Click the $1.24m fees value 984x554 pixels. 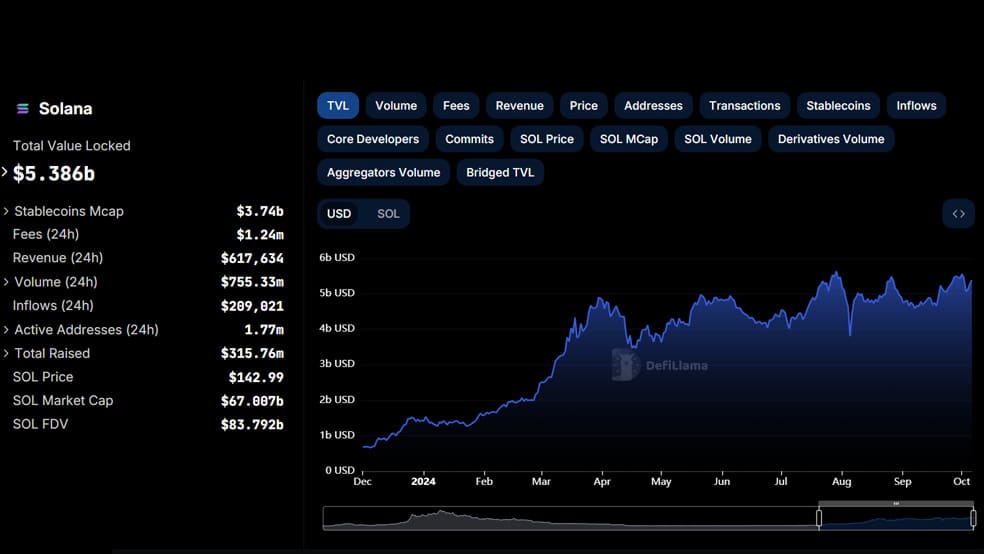(260, 235)
